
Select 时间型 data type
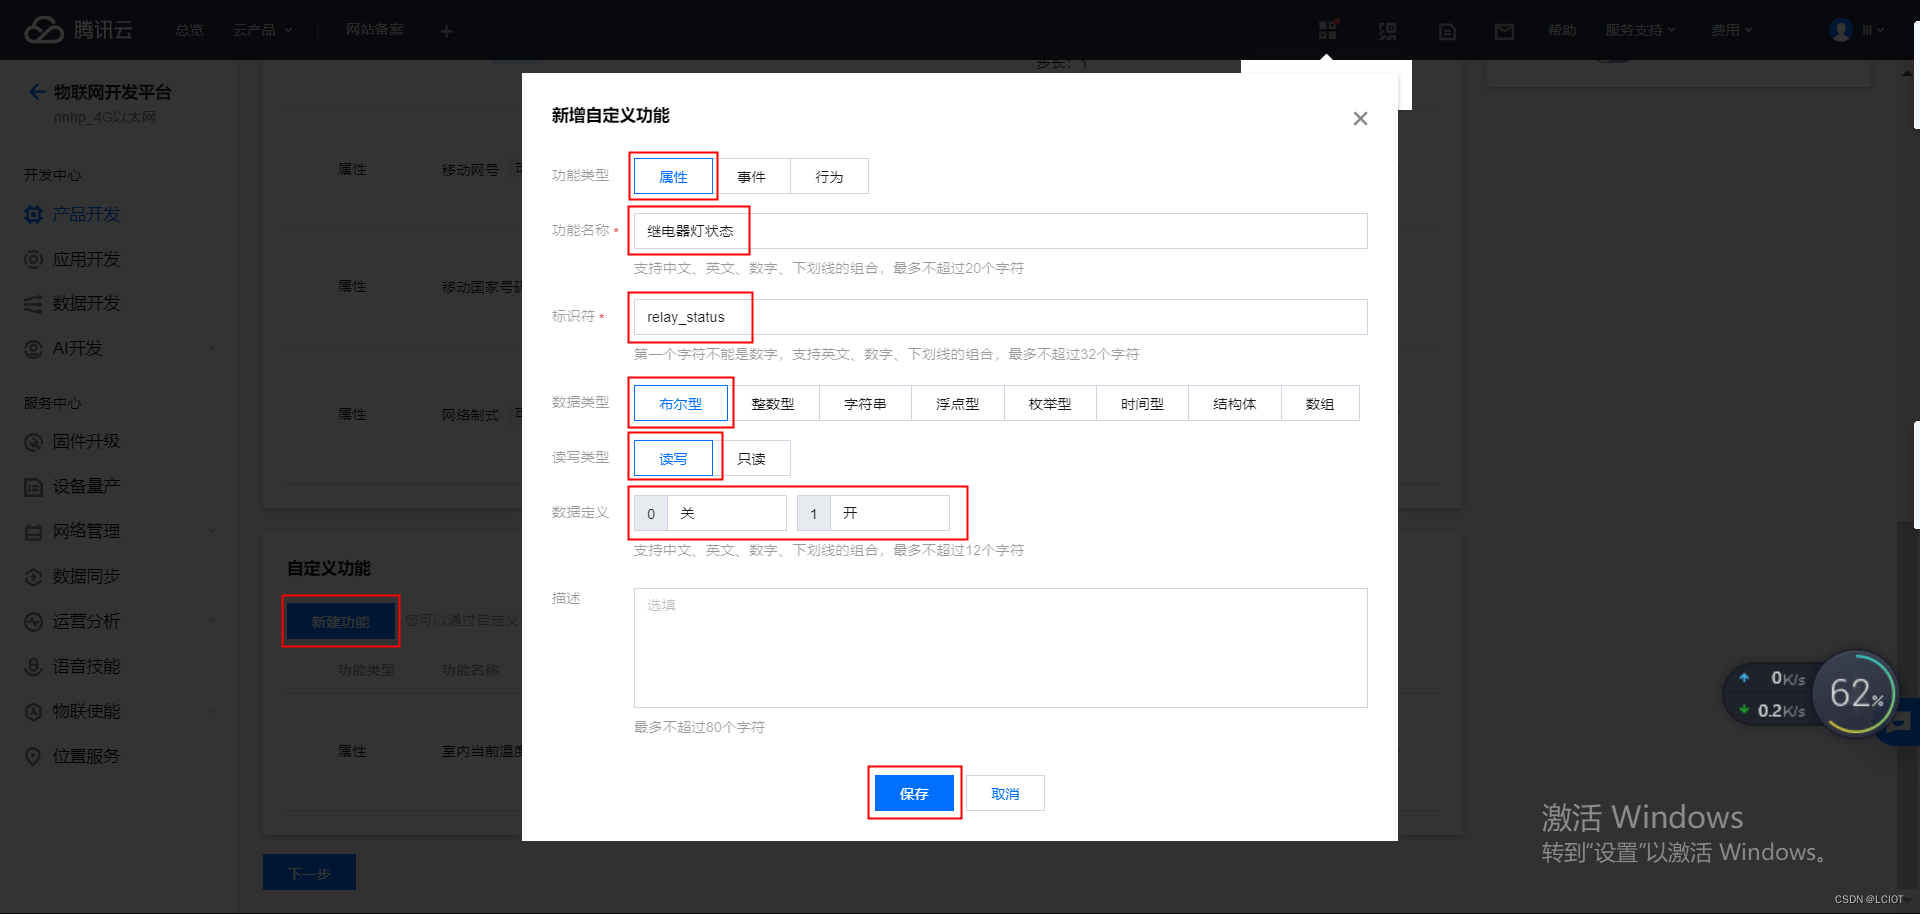coord(1142,404)
